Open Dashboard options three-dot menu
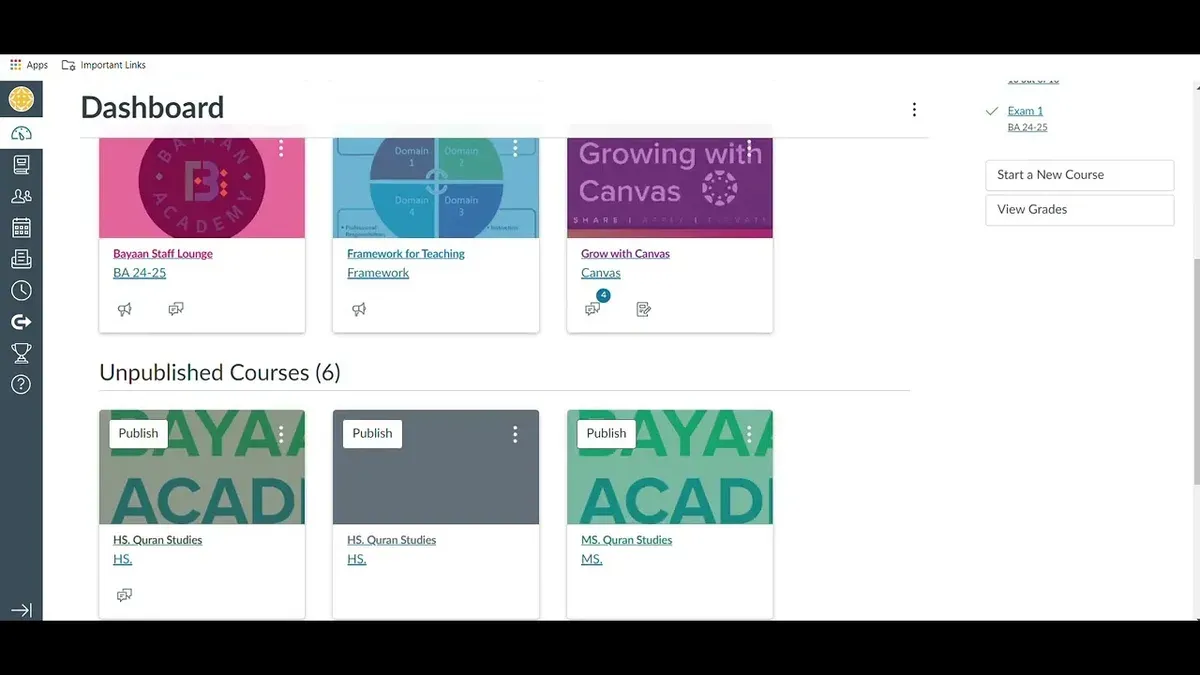The height and width of the screenshot is (675, 1200). [x=914, y=110]
